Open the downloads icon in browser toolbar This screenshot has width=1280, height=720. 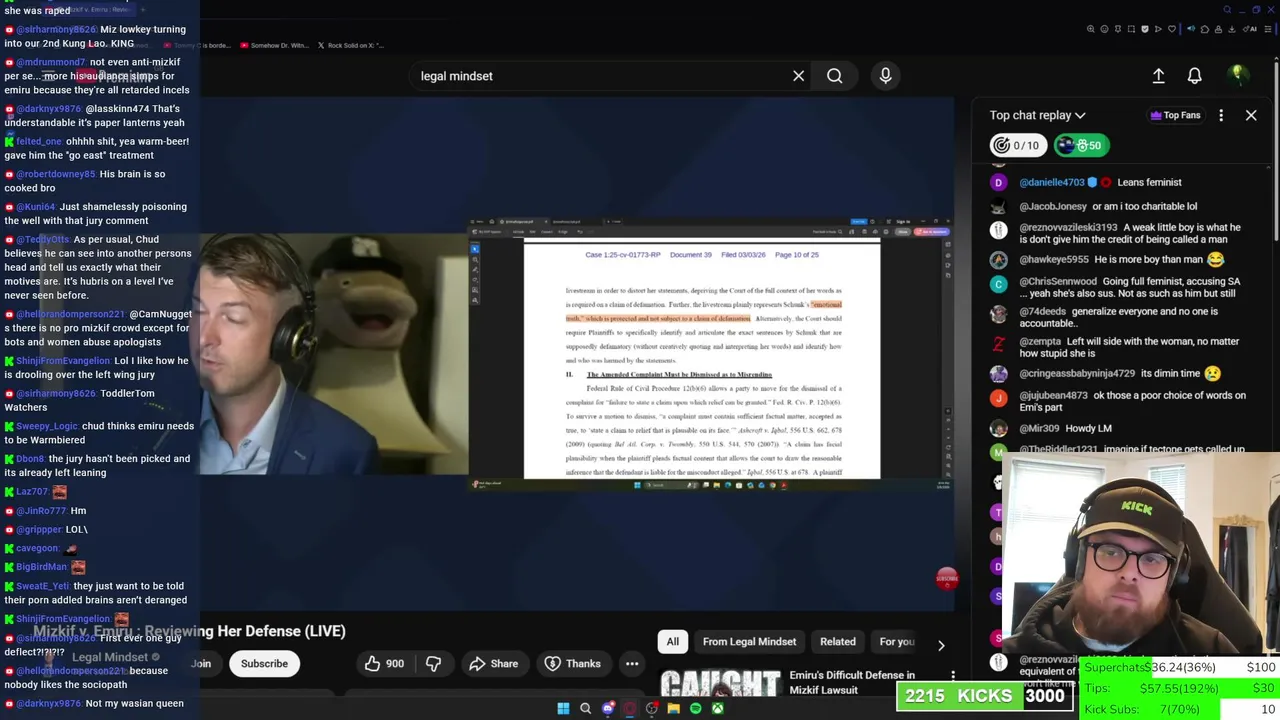pos(1232,29)
